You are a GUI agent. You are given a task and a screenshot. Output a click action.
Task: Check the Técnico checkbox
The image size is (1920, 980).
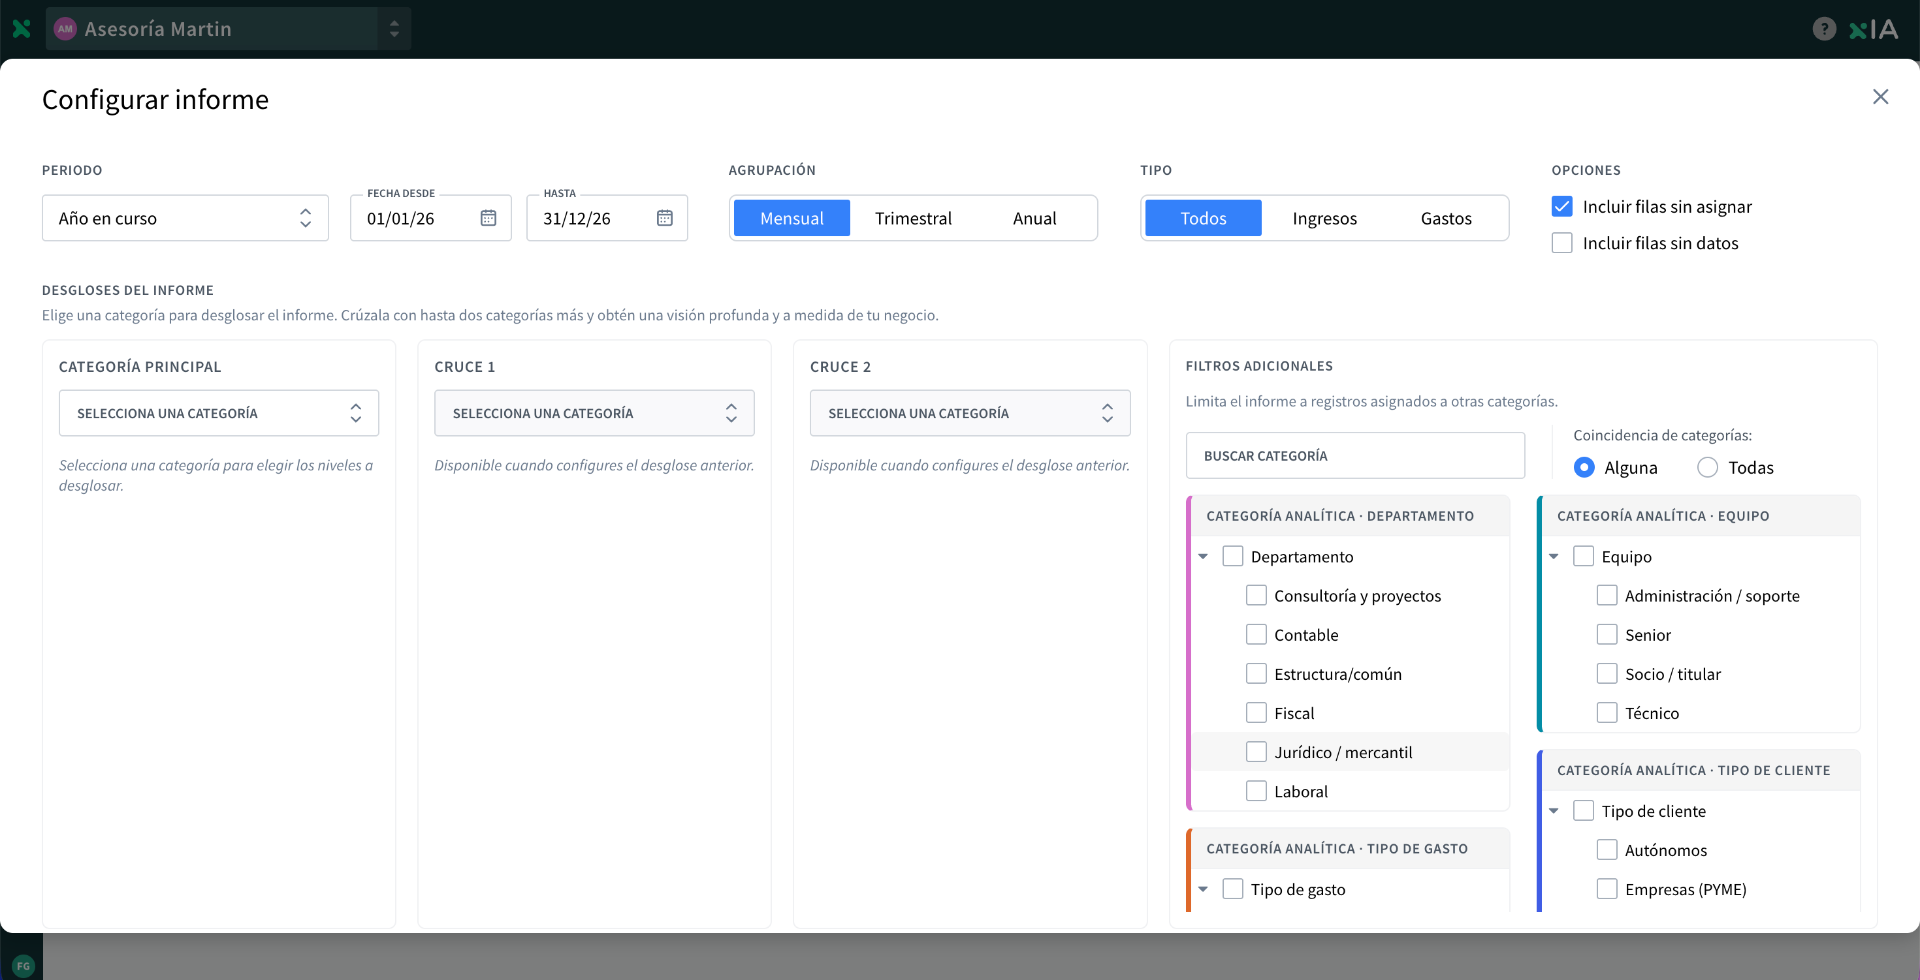click(1607, 712)
